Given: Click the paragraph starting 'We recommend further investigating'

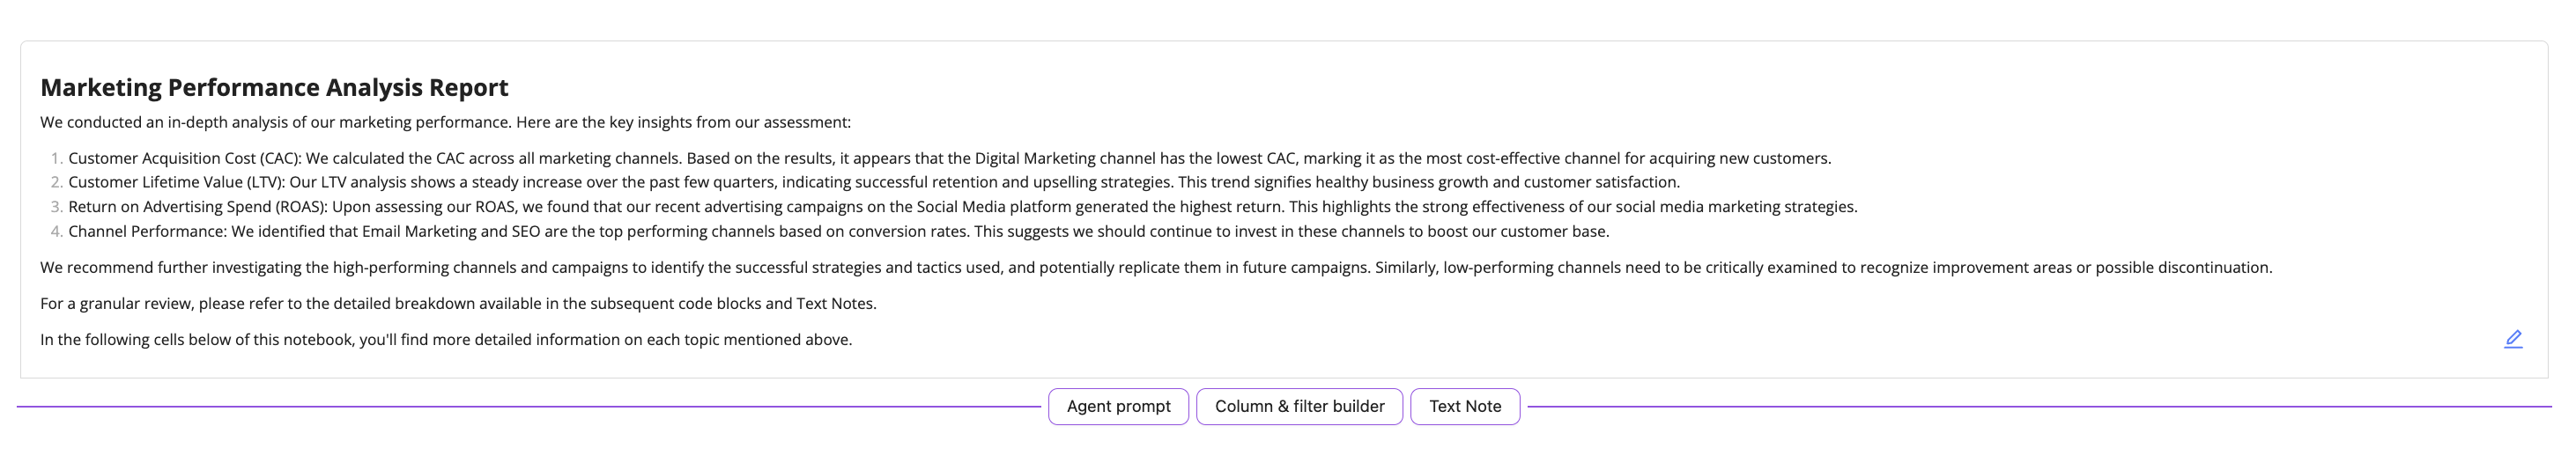Looking at the screenshot, I should pos(1156,267).
